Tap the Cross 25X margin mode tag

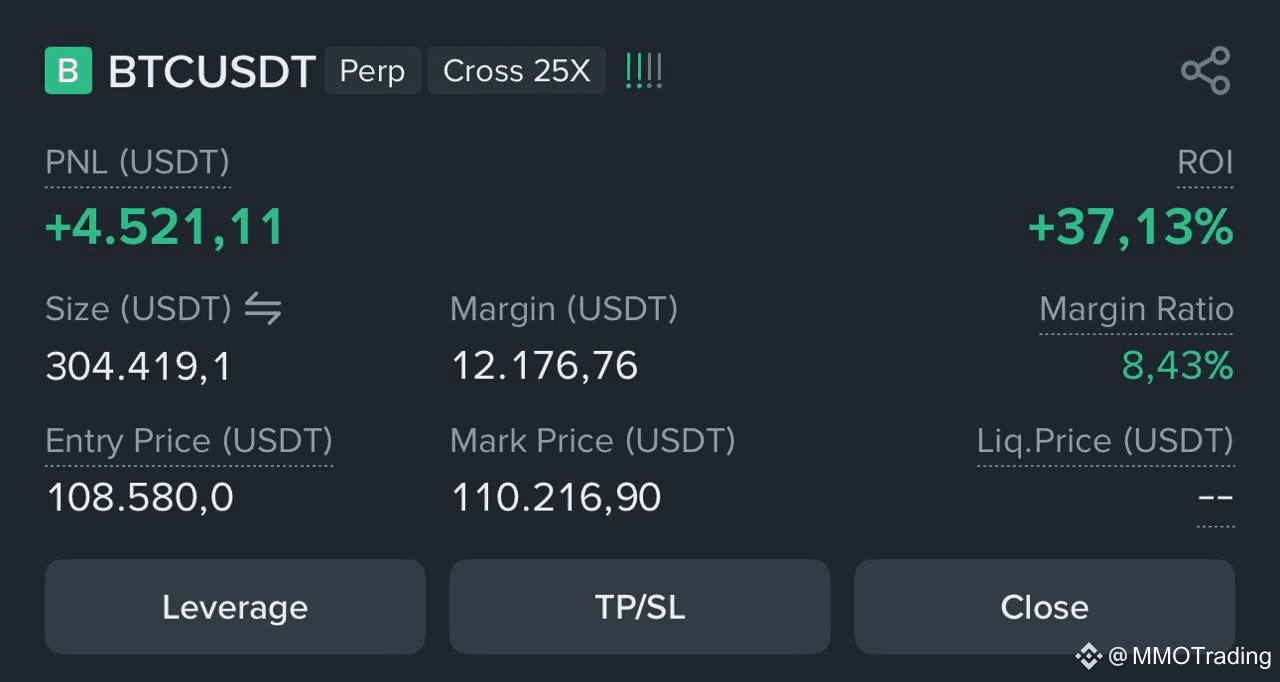(x=517, y=71)
